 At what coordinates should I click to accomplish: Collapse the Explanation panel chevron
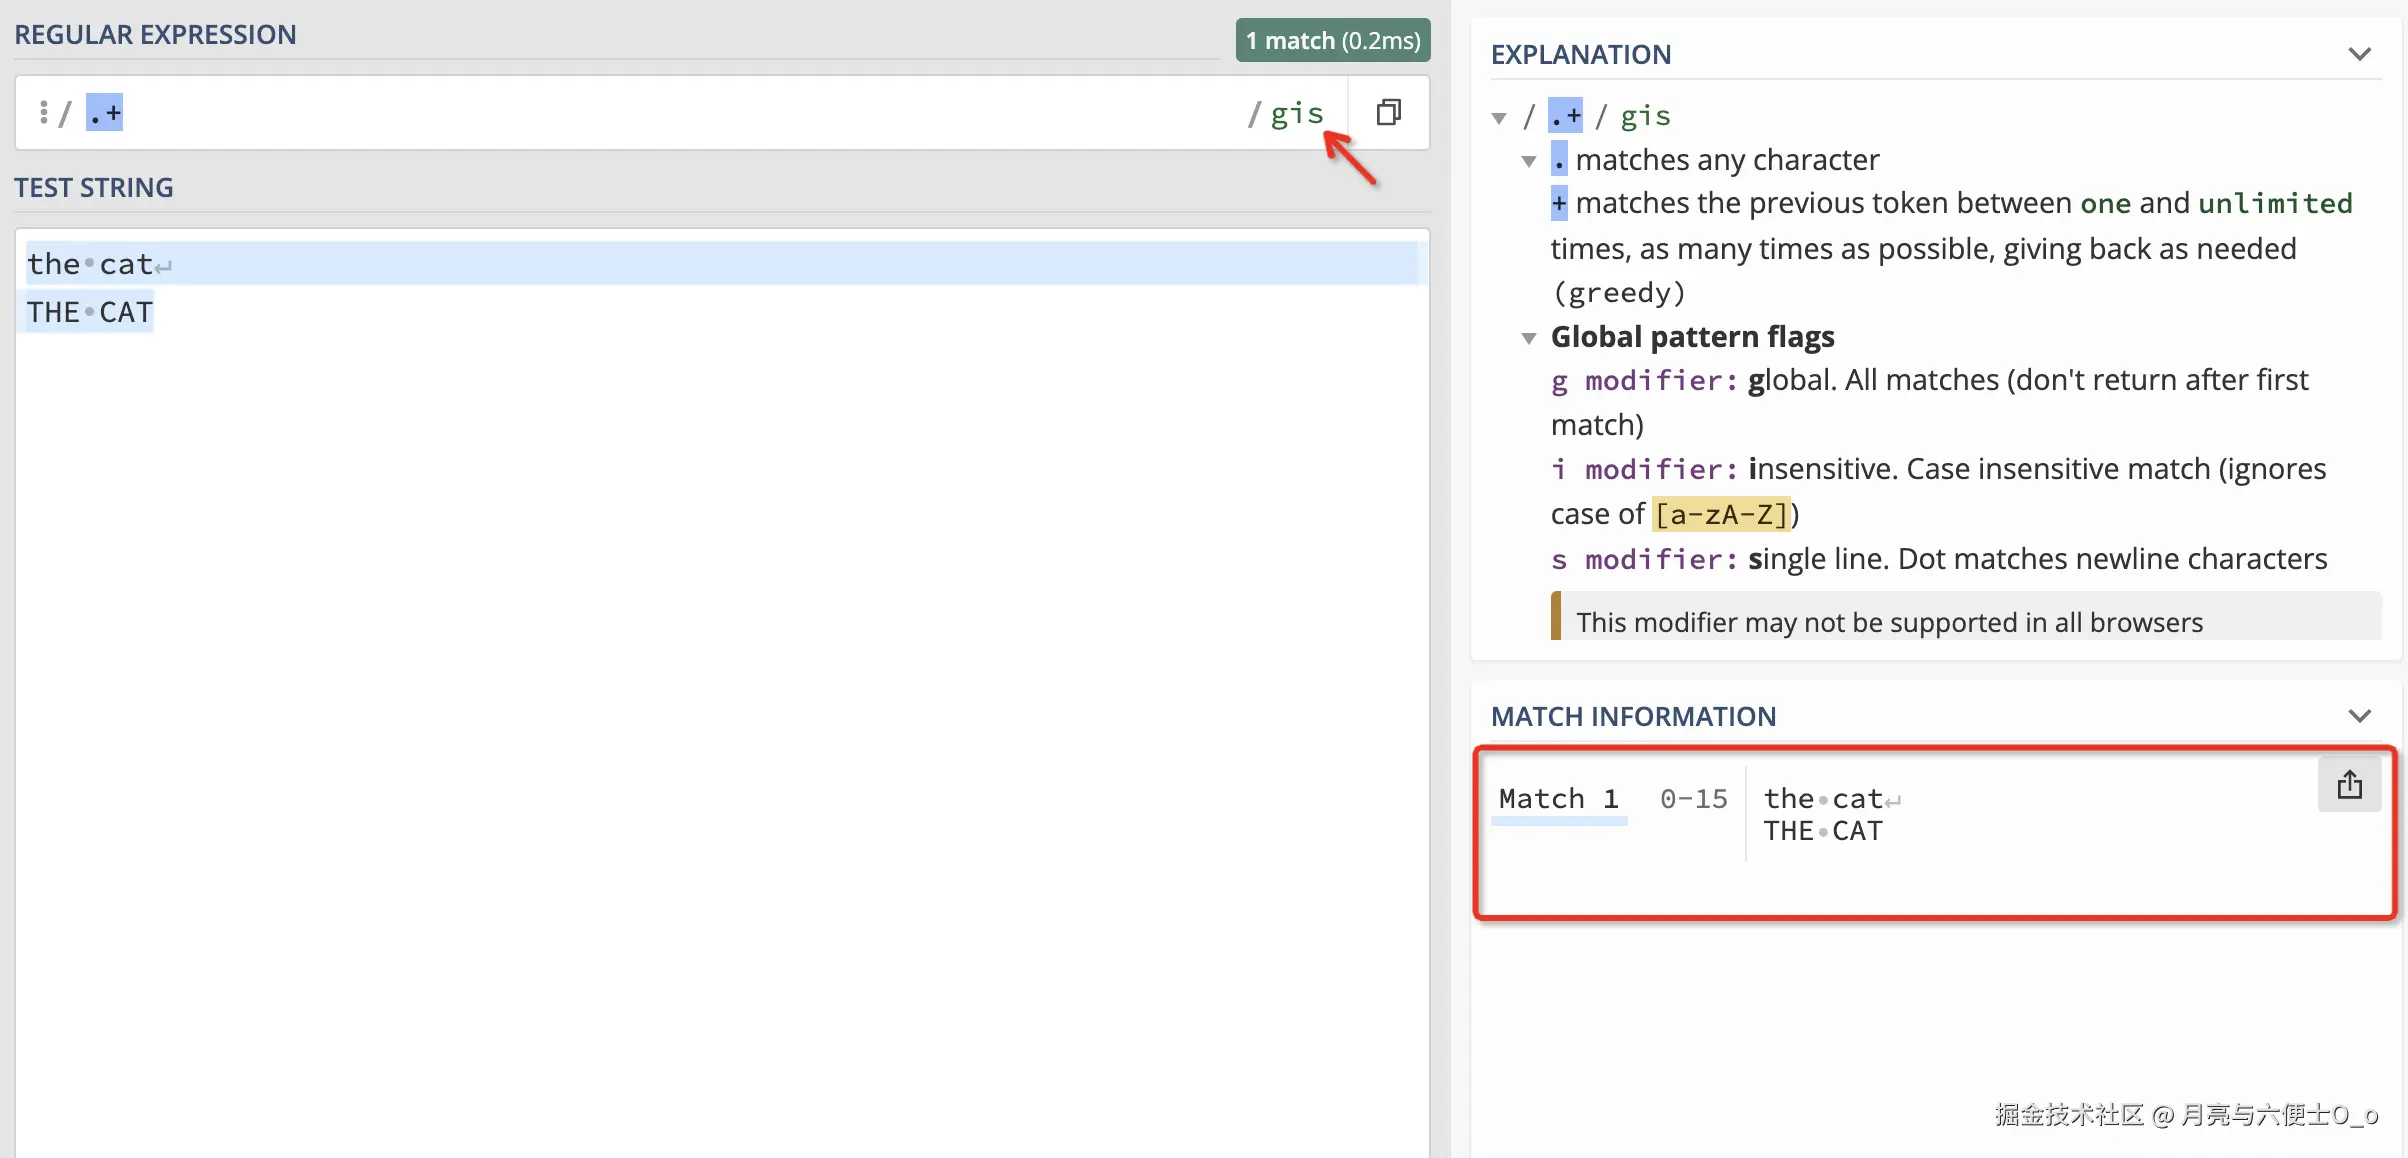(x=2359, y=54)
